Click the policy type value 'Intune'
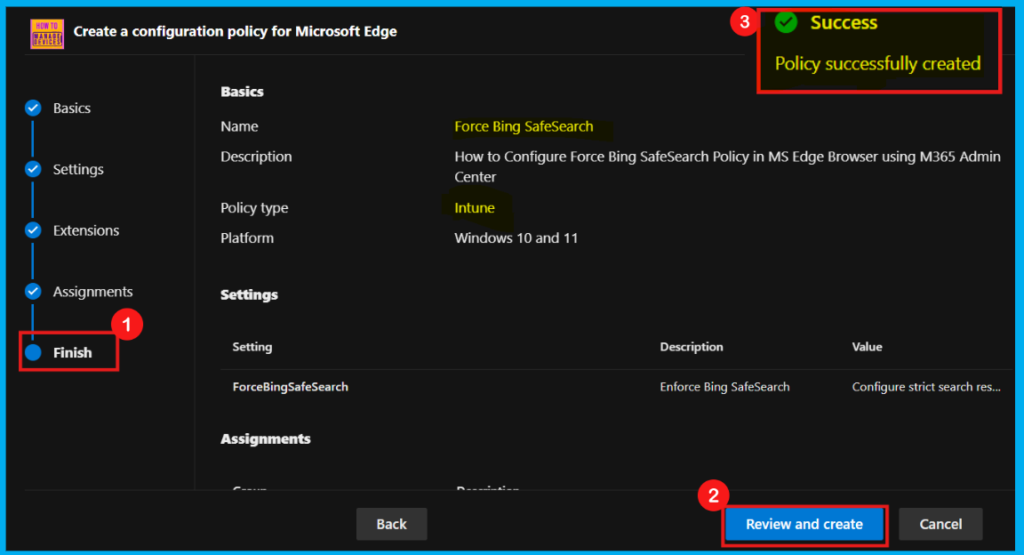Viewport: 1024px width, 555px height. coord(475,208)
